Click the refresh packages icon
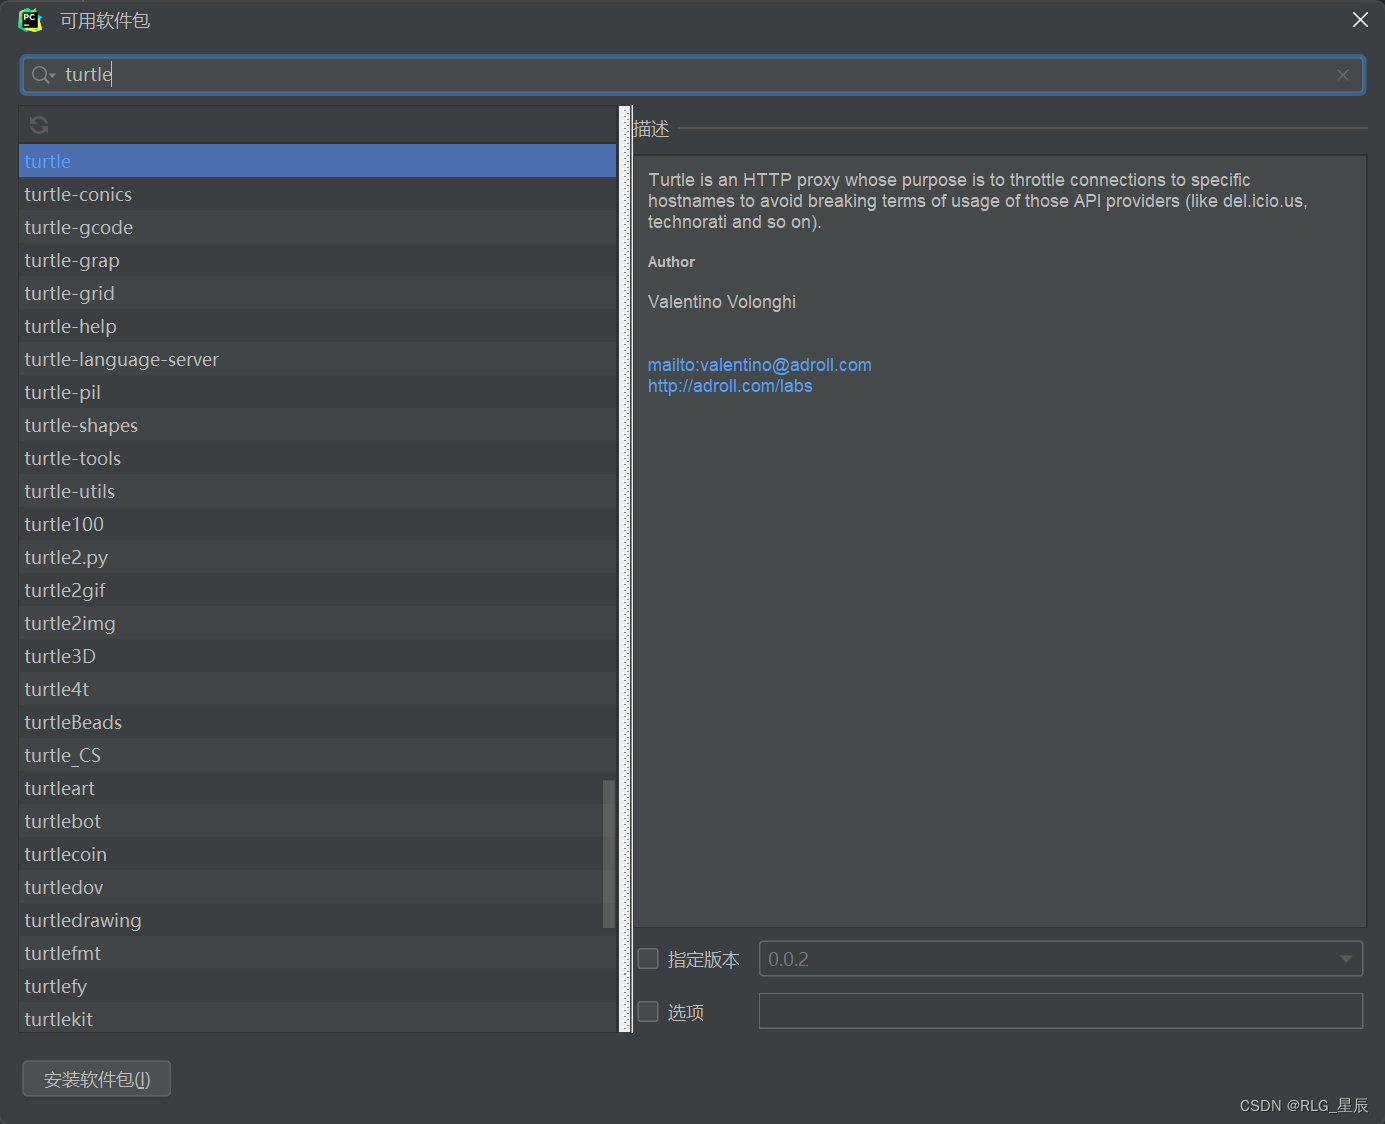Image resolution: width=1385 pixels, height=1124 pixels. click(x=38, y=124)
